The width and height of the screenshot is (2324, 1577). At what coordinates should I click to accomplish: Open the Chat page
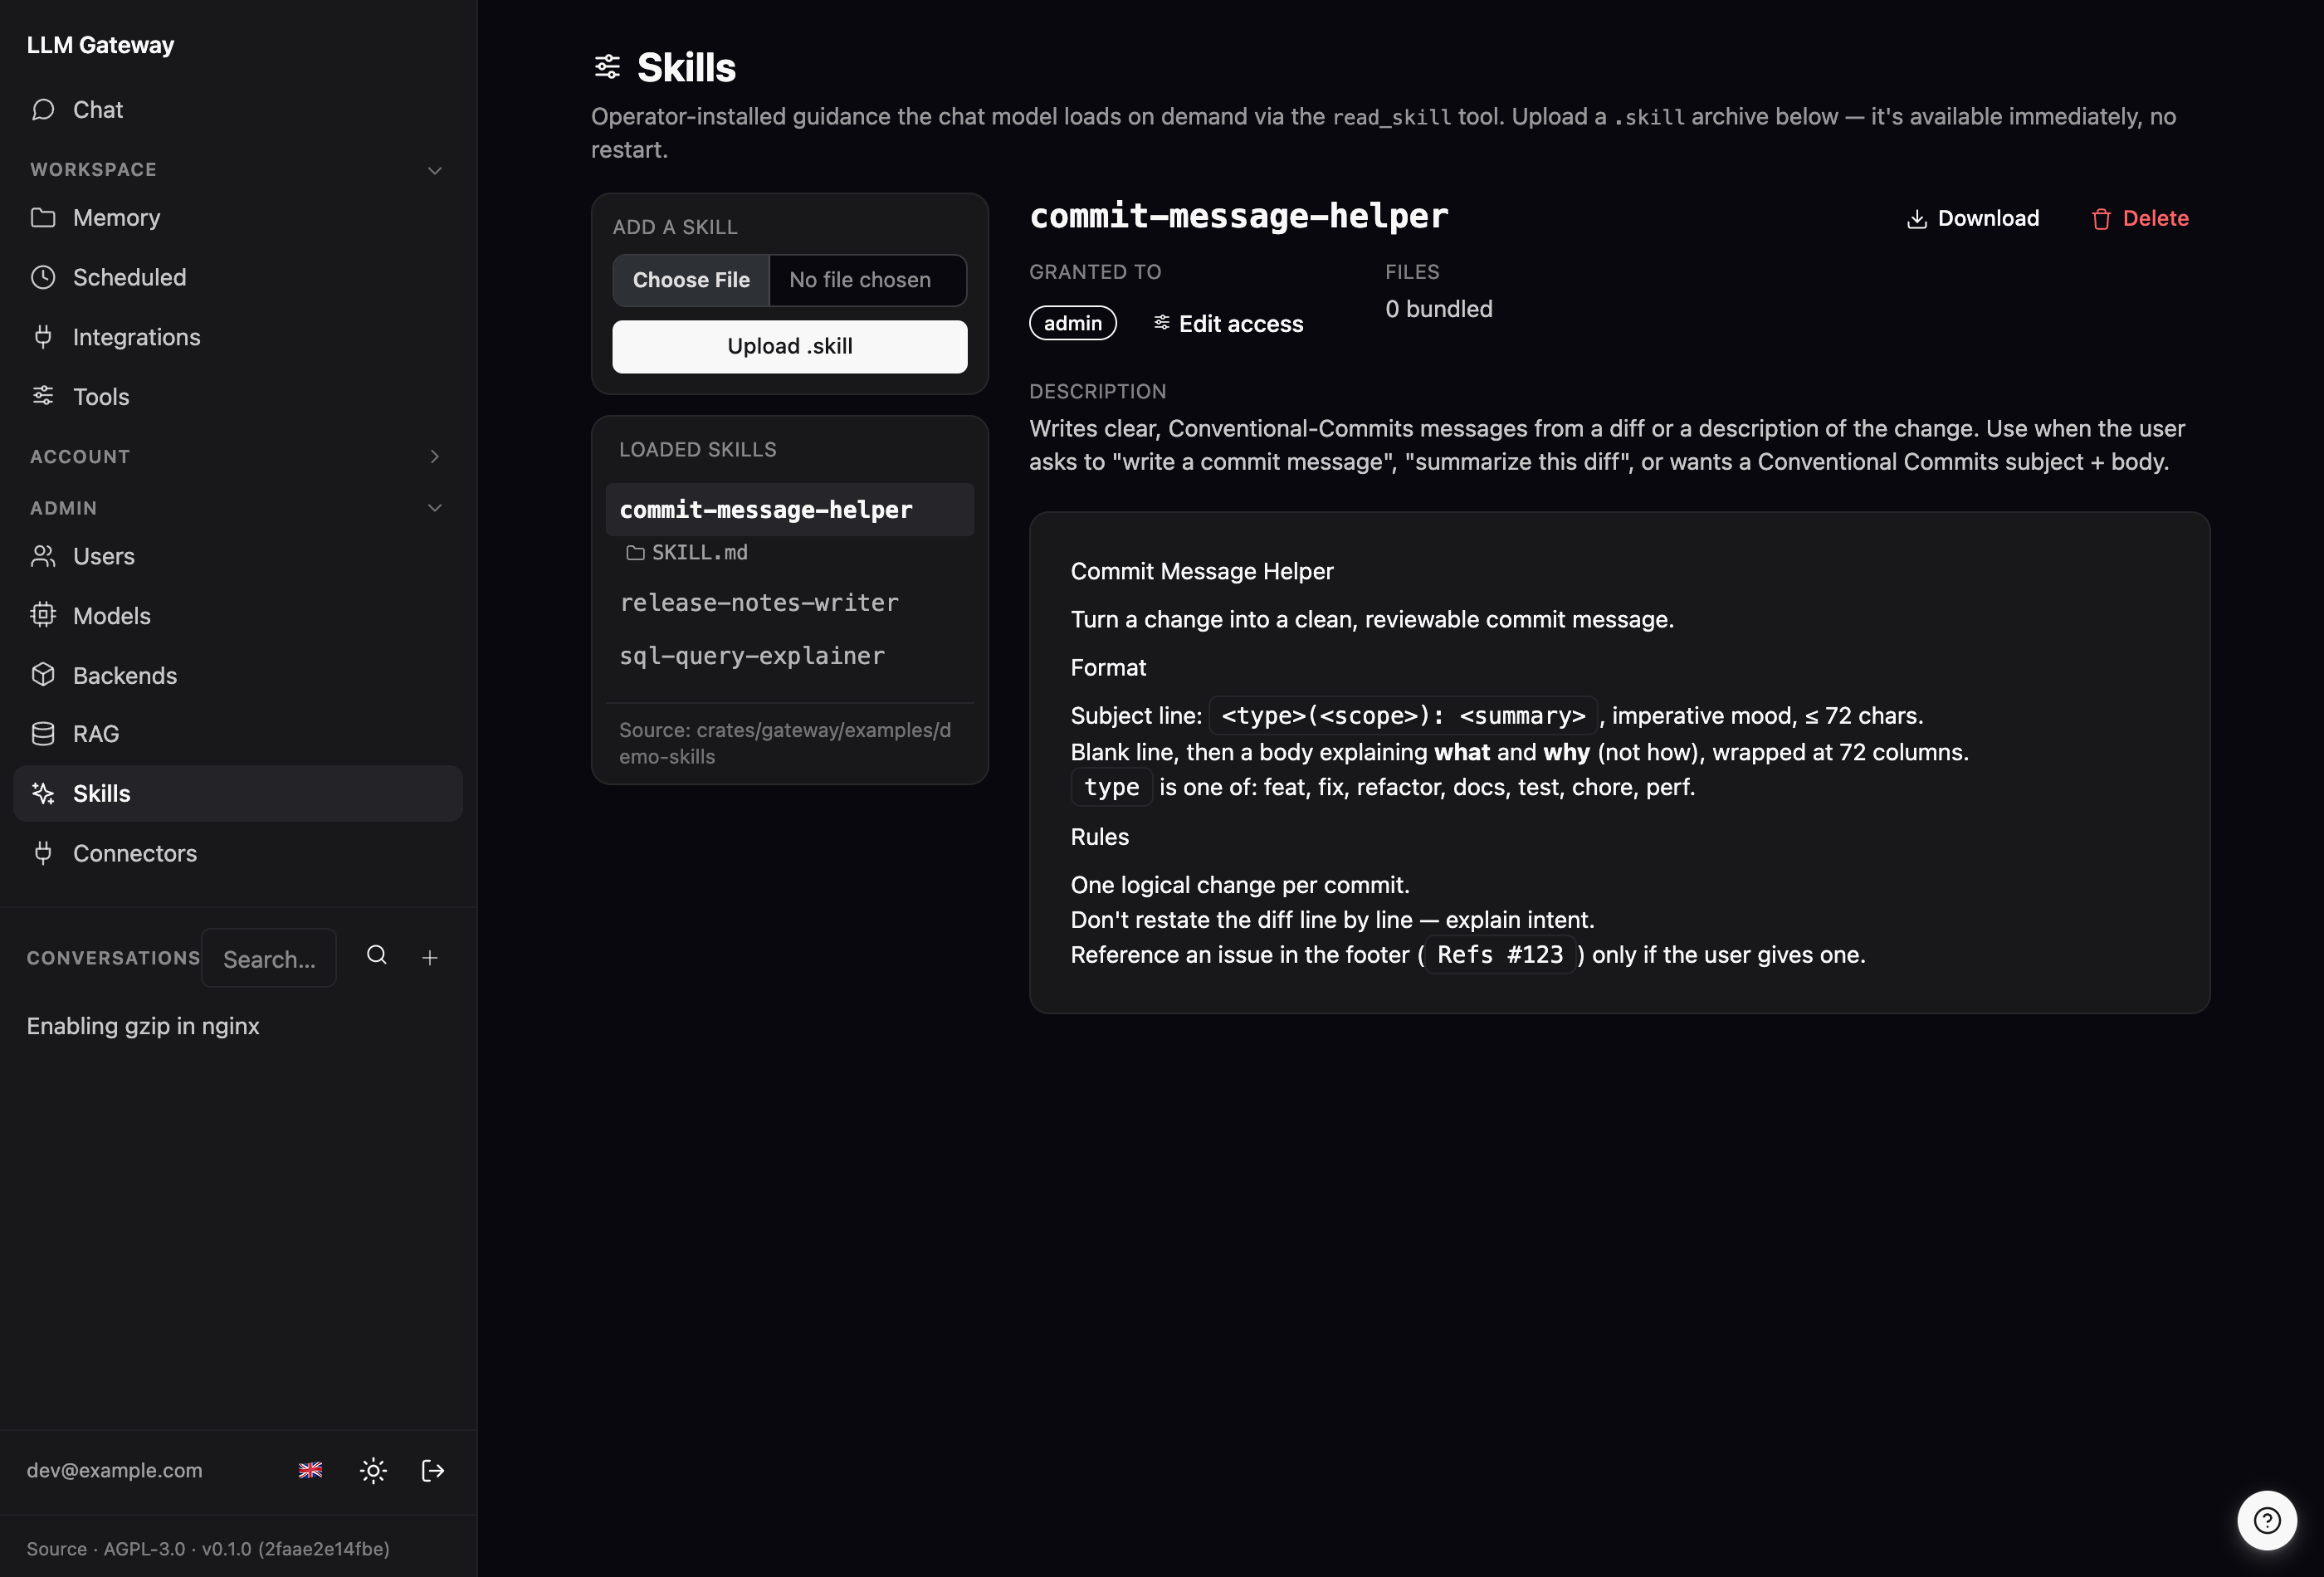point(238,110)
